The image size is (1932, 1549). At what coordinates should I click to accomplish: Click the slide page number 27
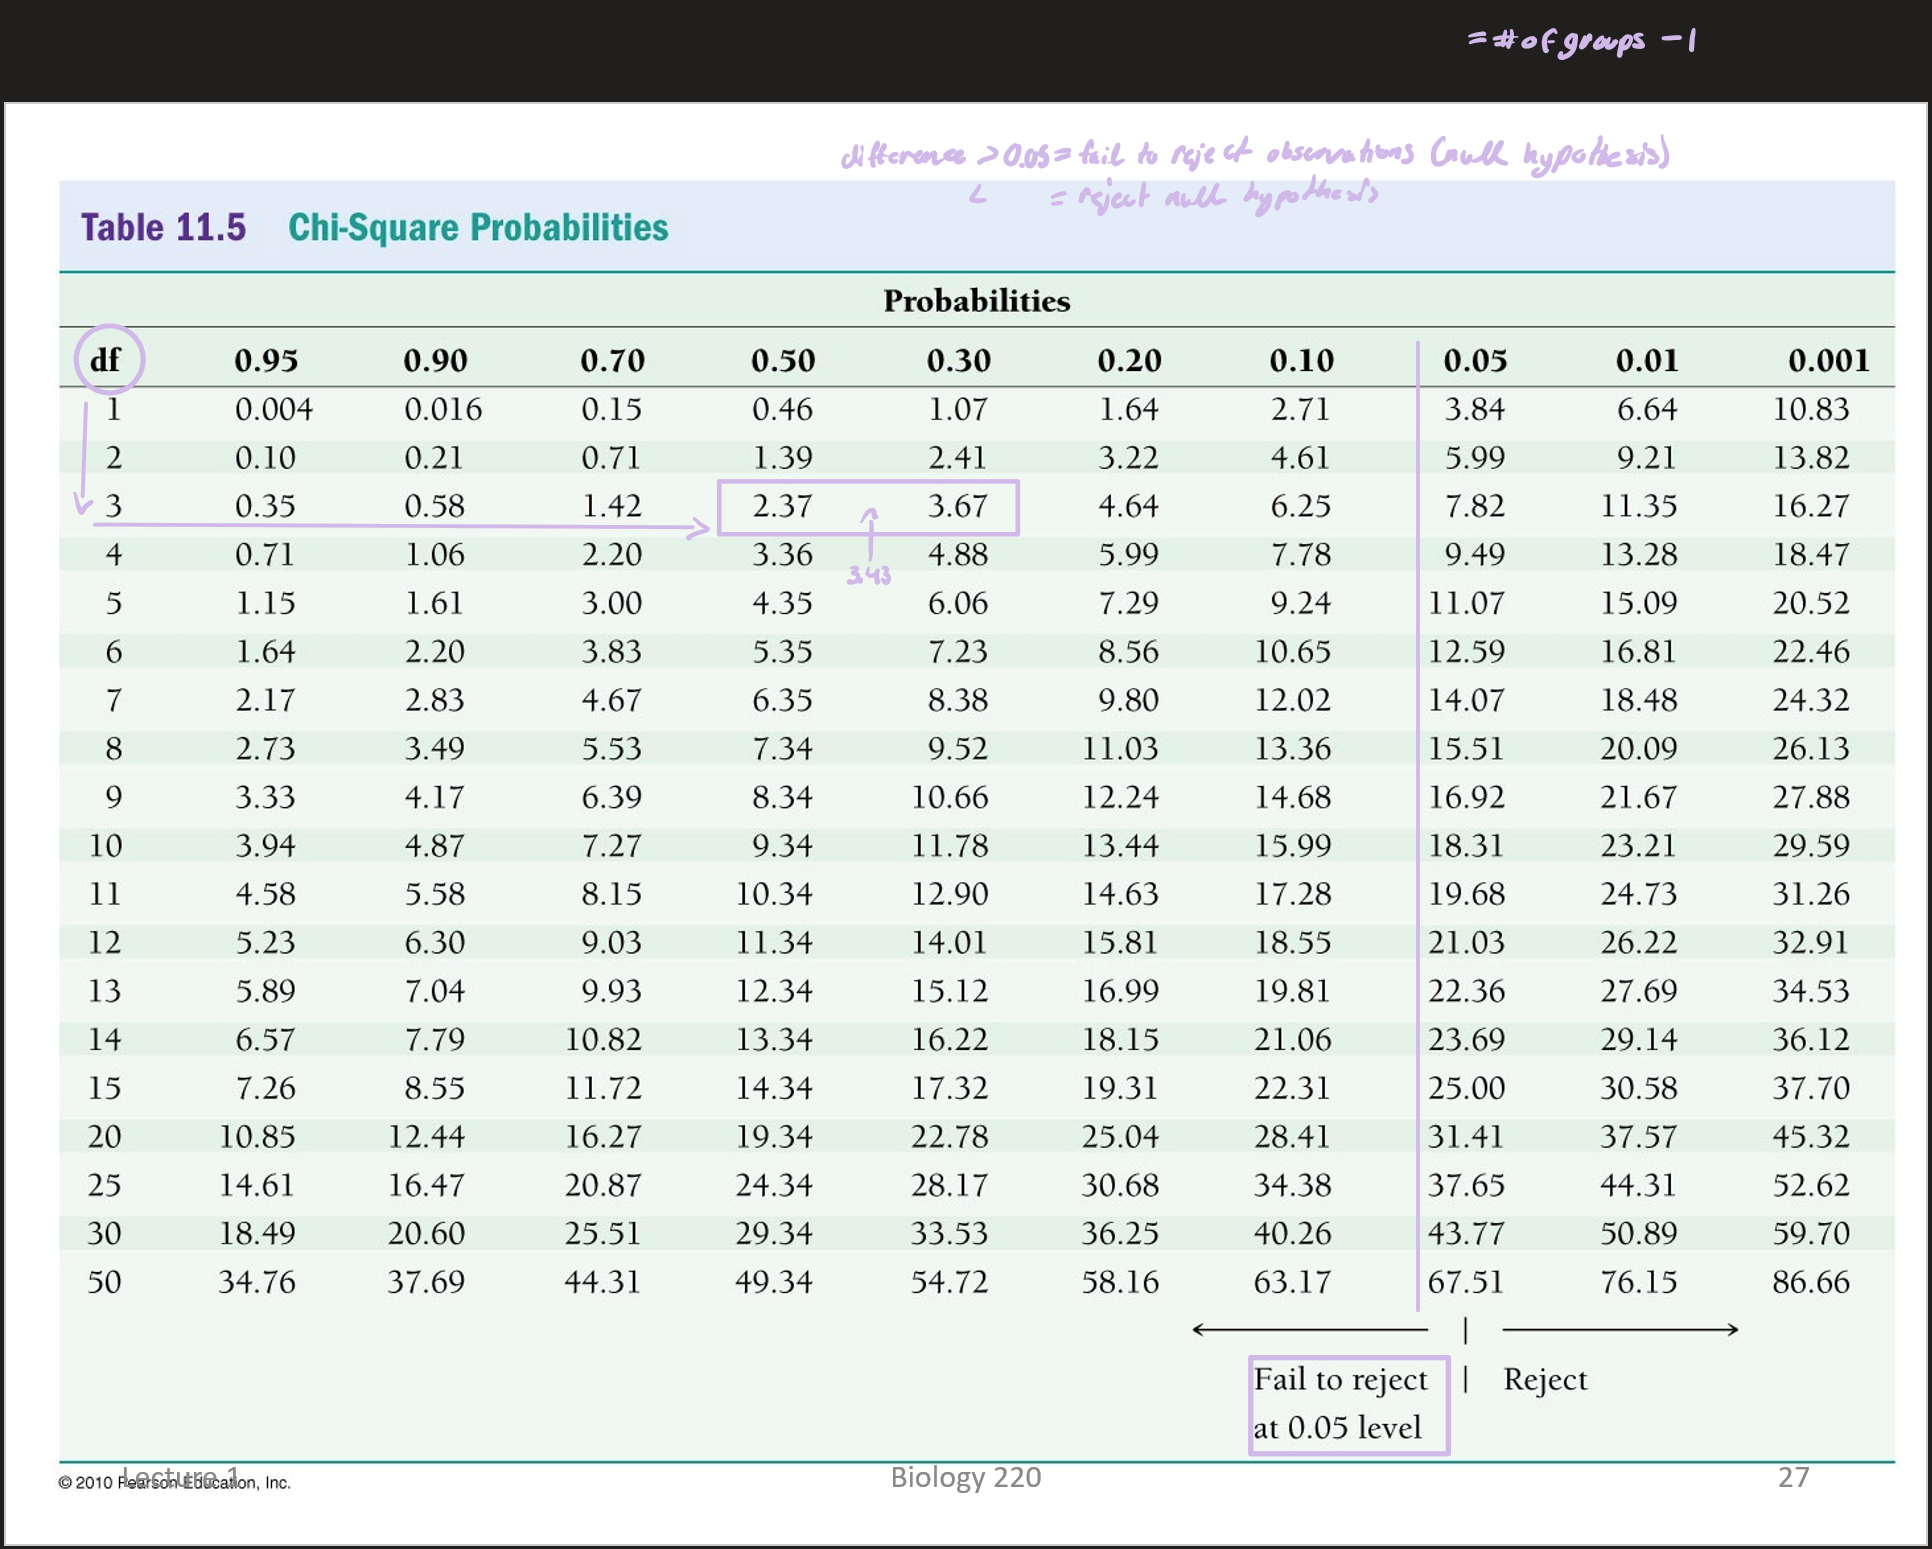[1793, 1477]
